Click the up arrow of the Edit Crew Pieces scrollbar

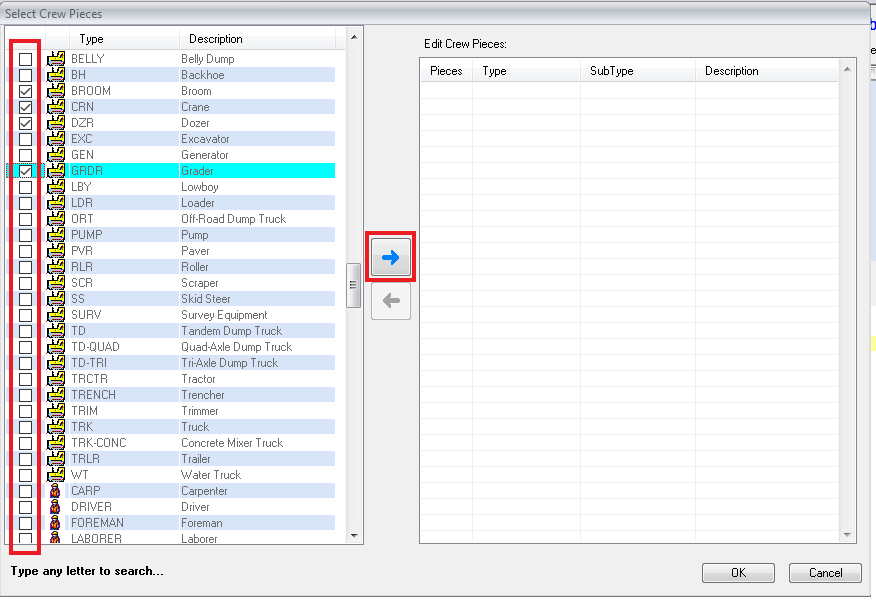point(846,70)
